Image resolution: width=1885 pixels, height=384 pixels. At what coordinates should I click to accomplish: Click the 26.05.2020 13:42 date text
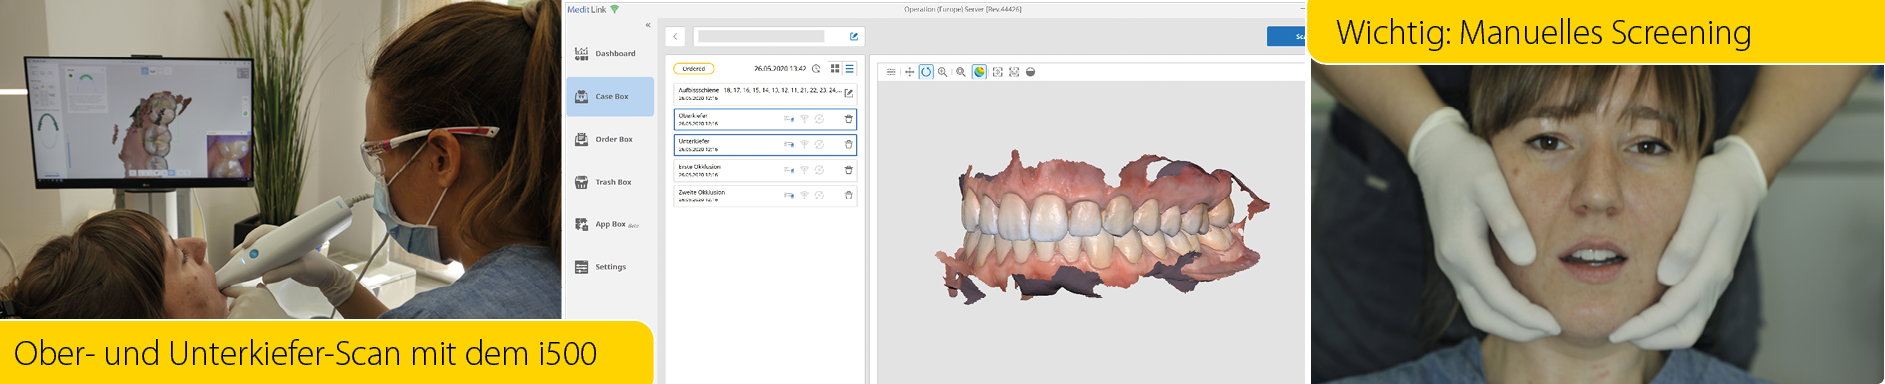click(780, 69)
